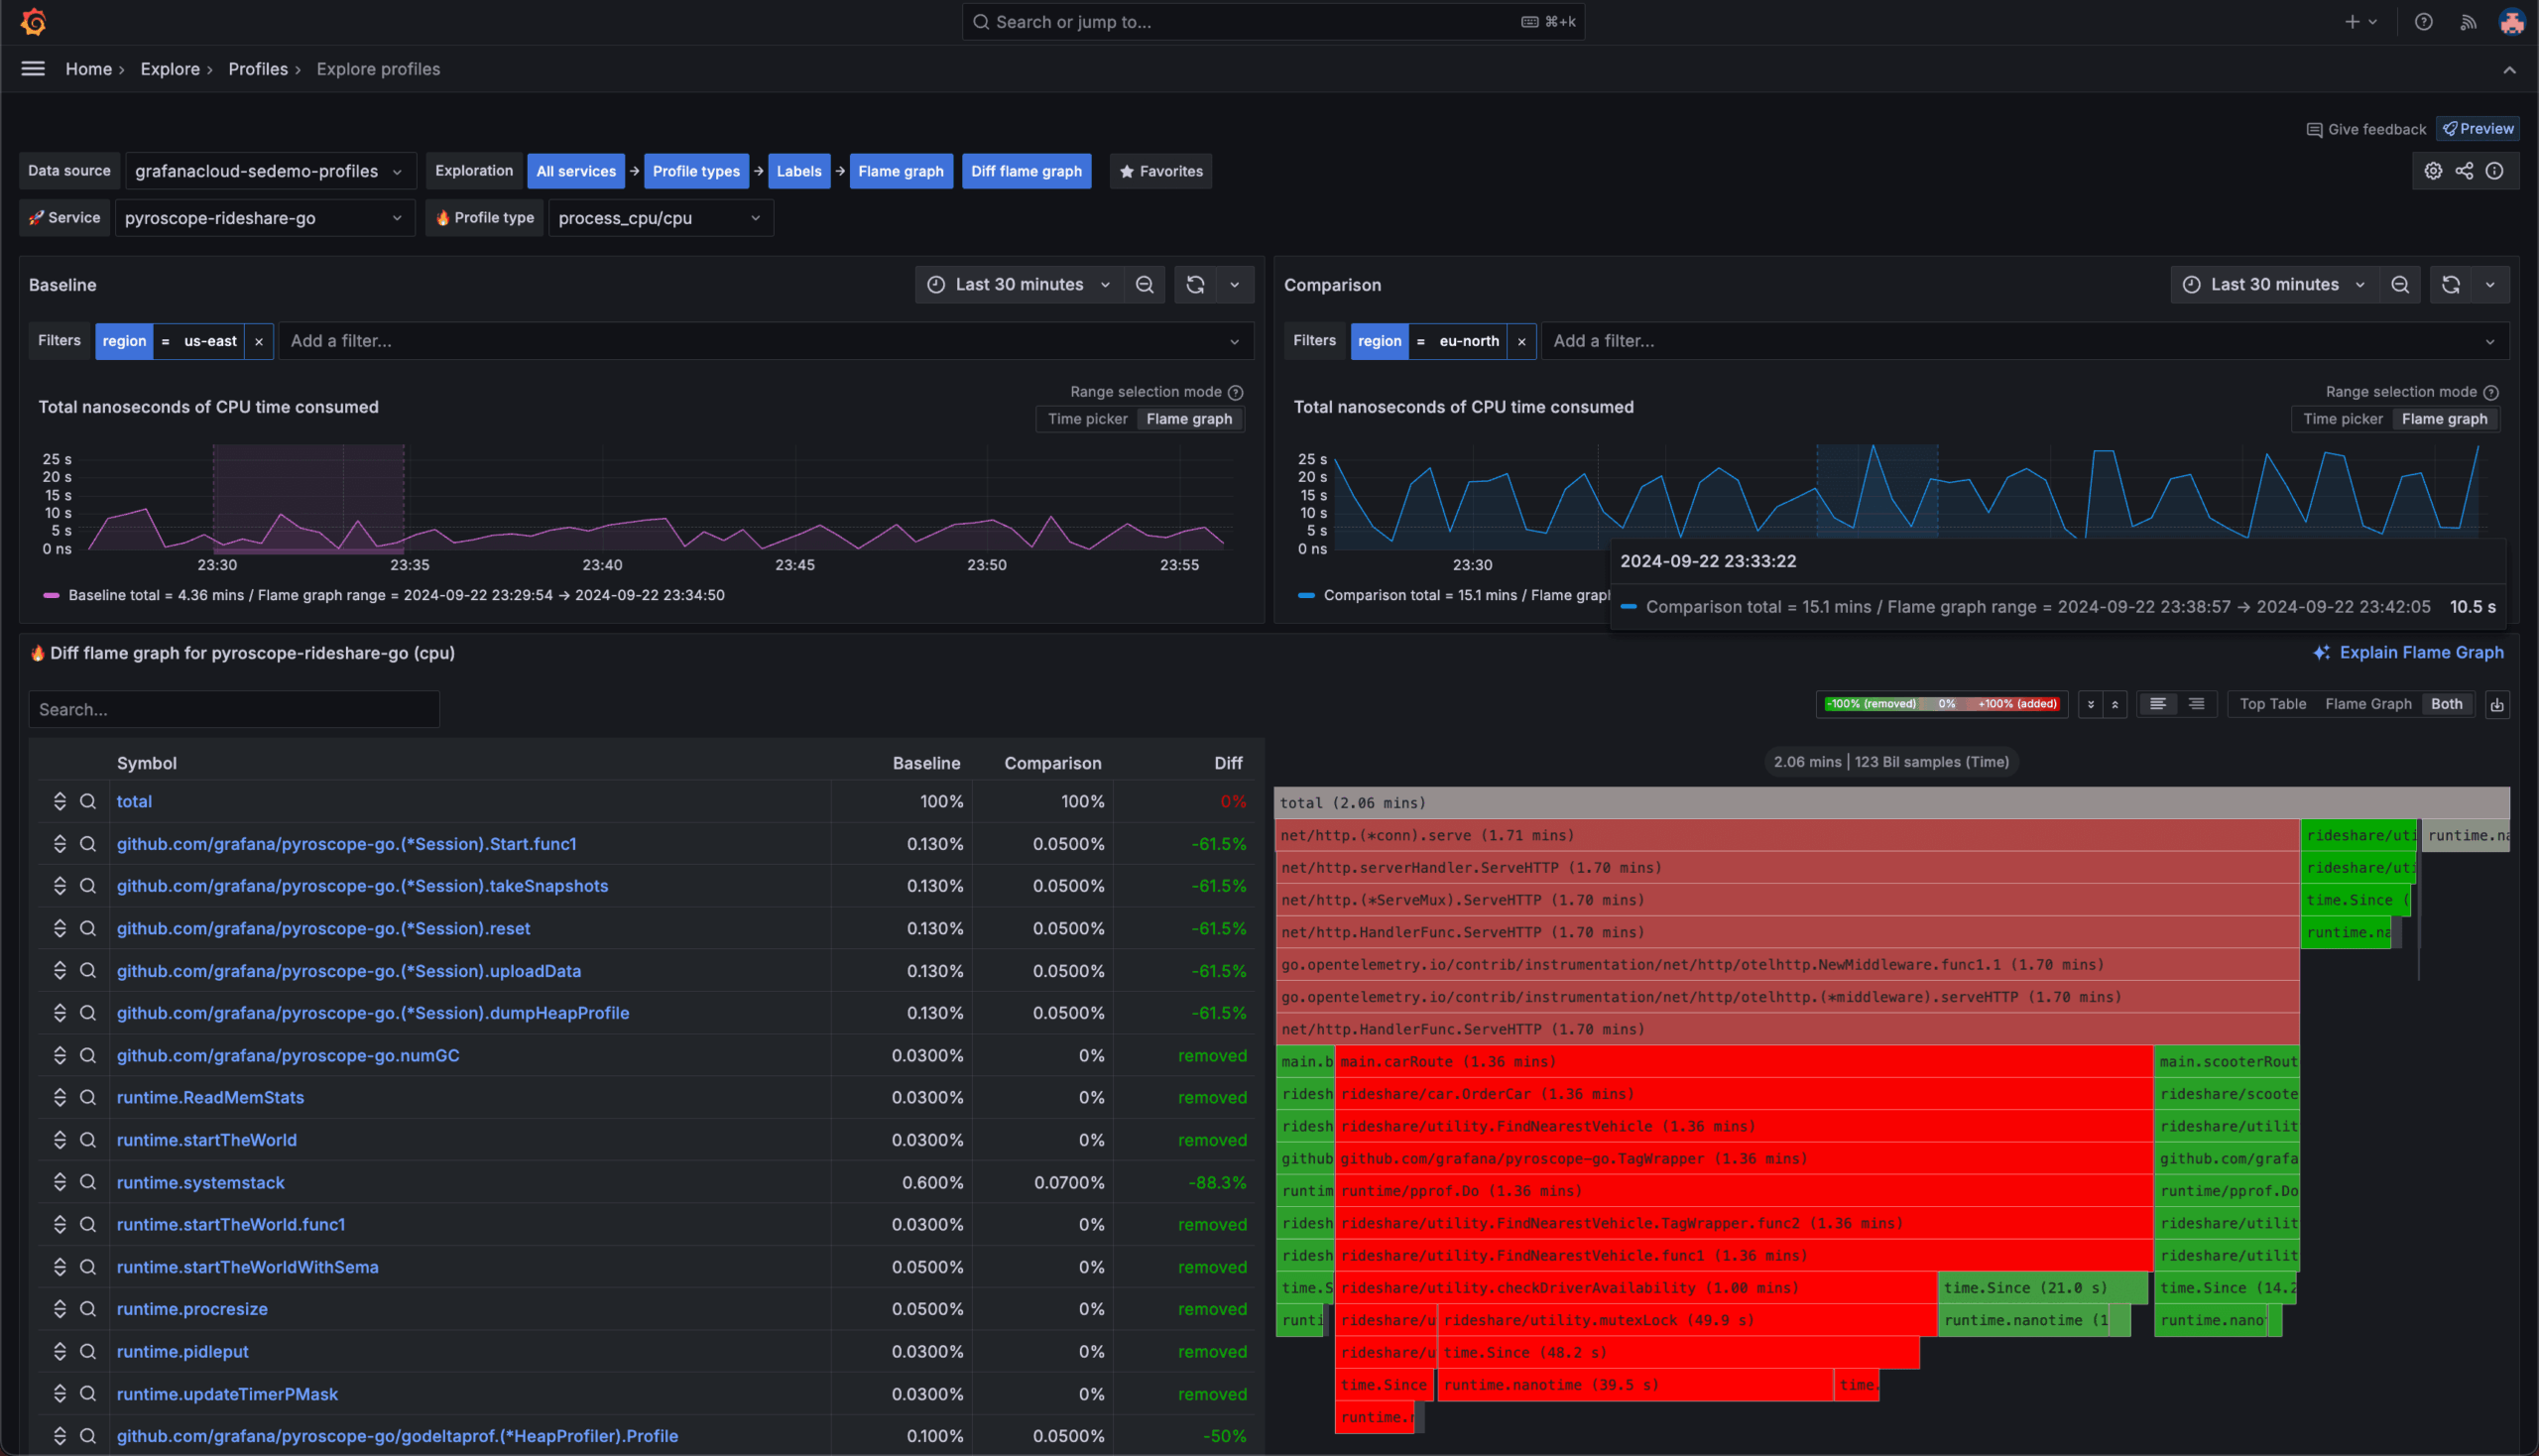The height and width of the screenshot is (1456, 2539).
Task: Zoom out Baseline time range
Action: point(1145,285)
